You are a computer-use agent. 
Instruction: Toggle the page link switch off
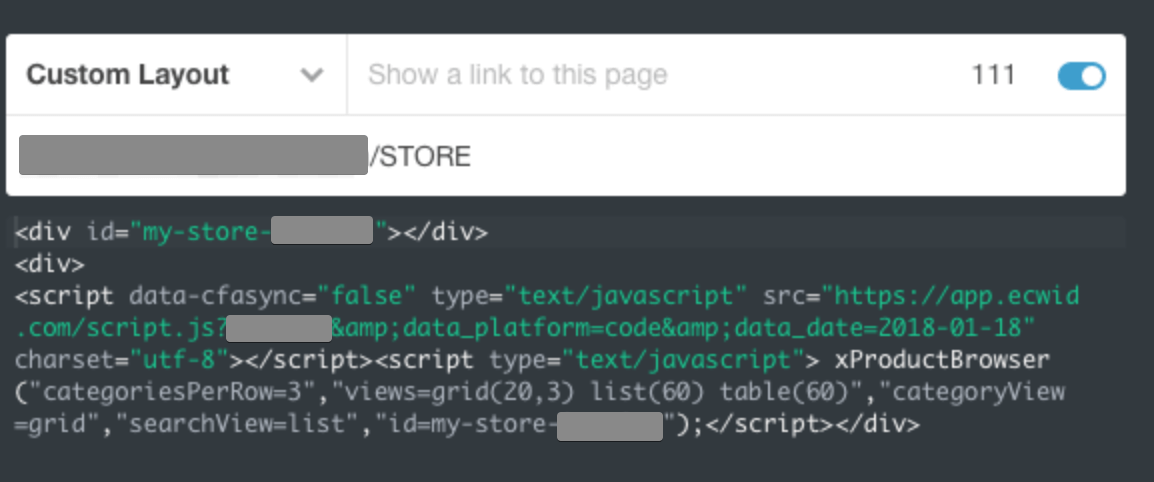click(1081, 75)
